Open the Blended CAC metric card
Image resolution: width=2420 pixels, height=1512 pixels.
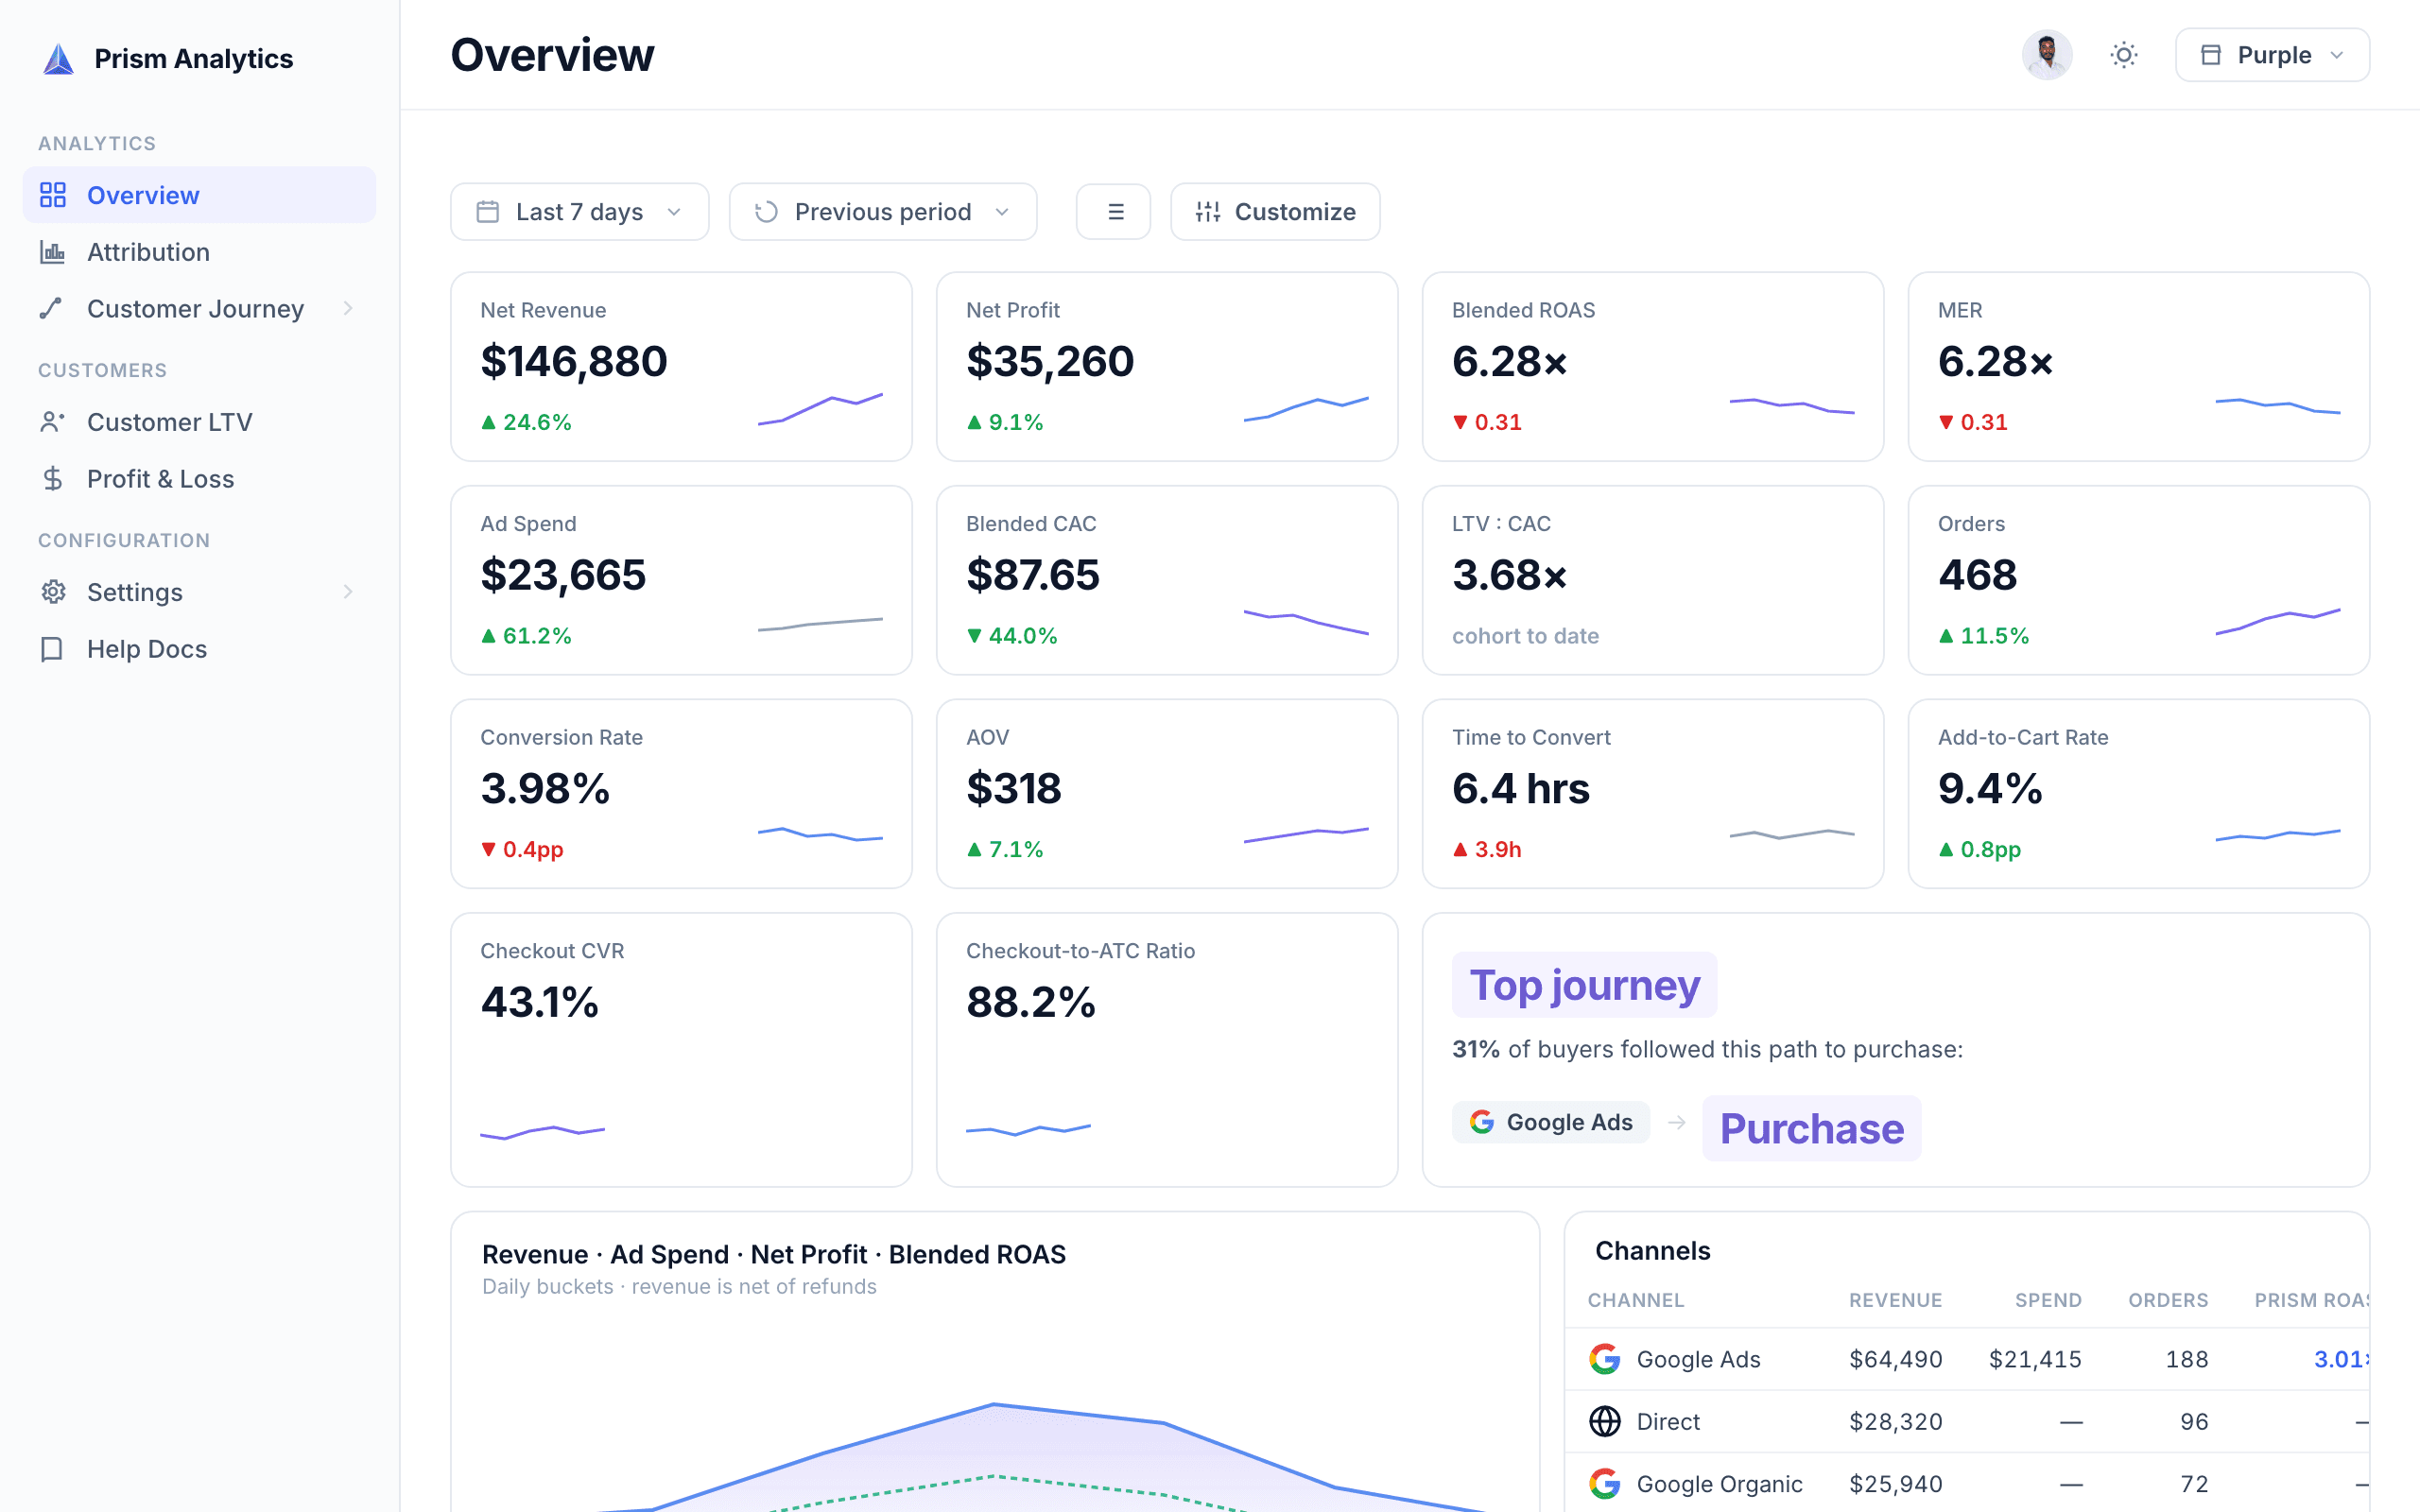click(x=1167, y=580)
